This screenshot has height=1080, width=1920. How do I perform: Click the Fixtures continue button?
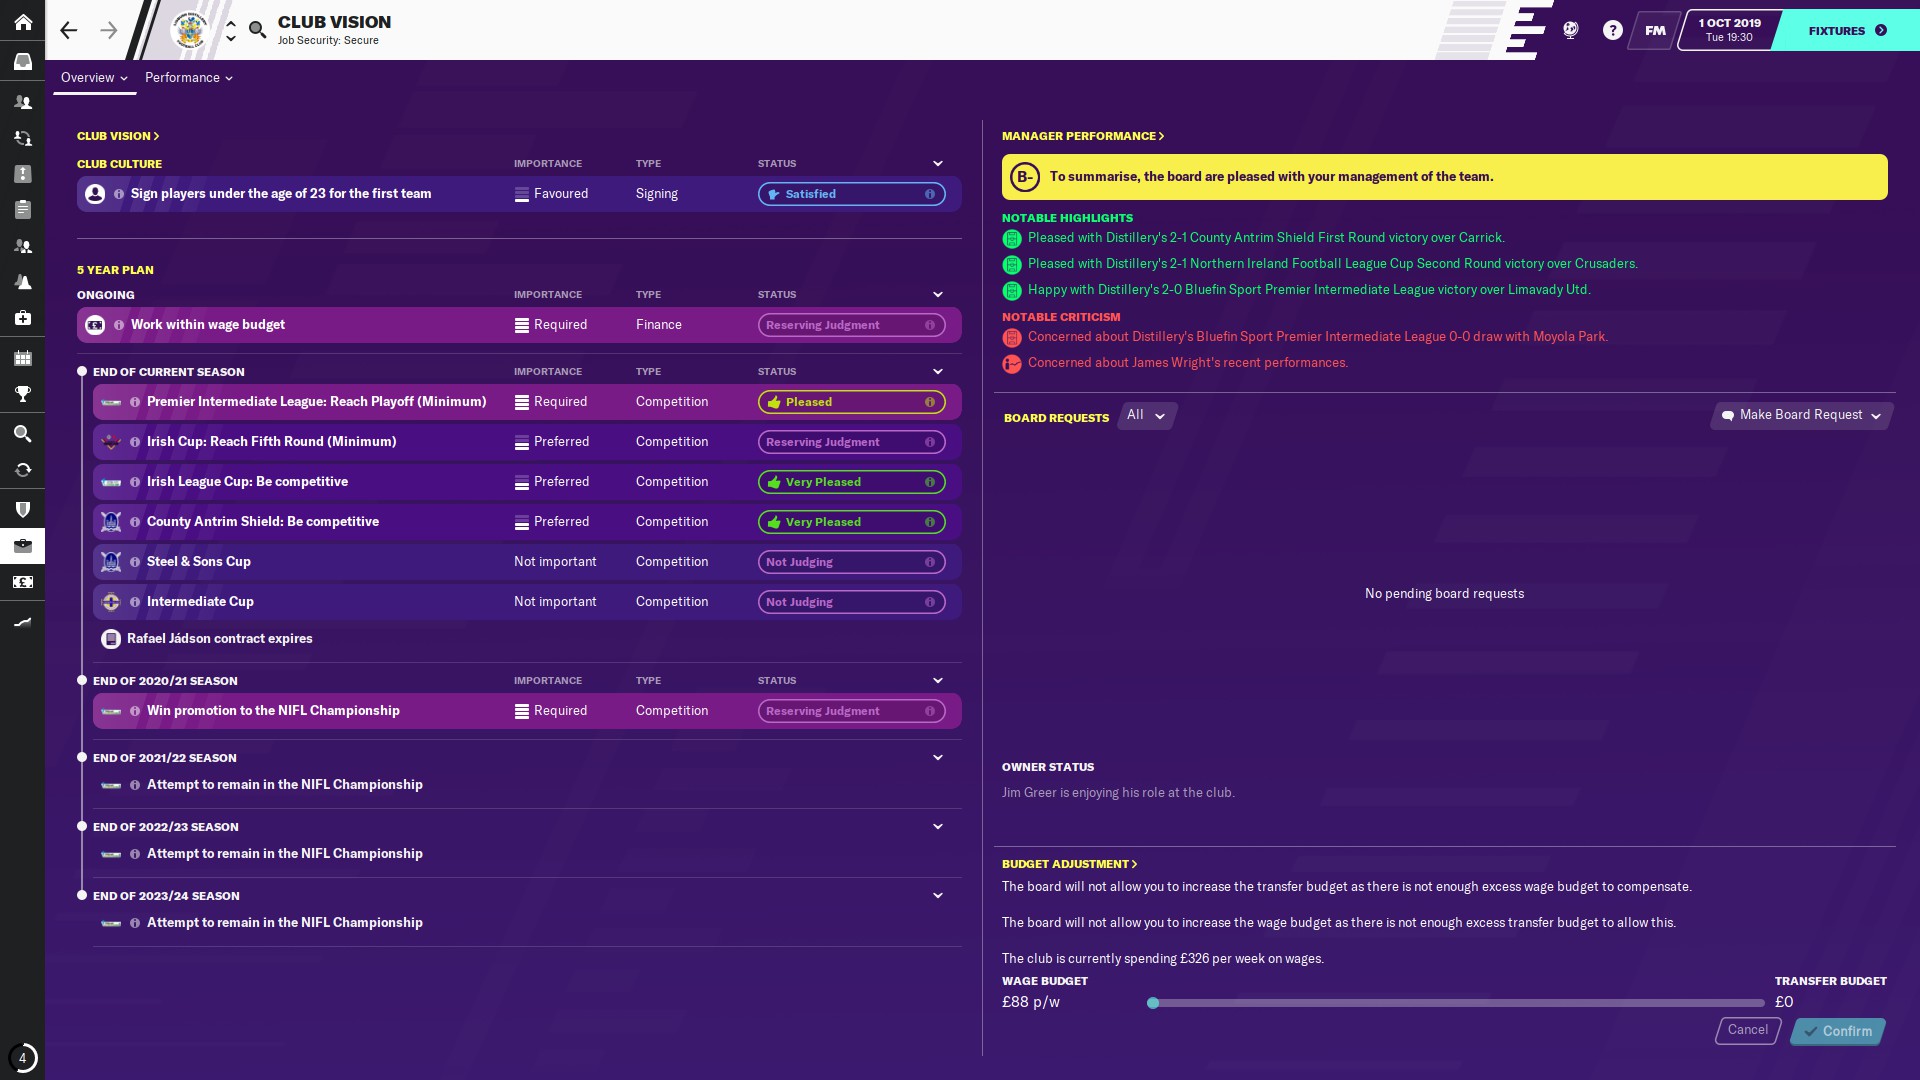pyautogui.click(x=1847, y=30)
